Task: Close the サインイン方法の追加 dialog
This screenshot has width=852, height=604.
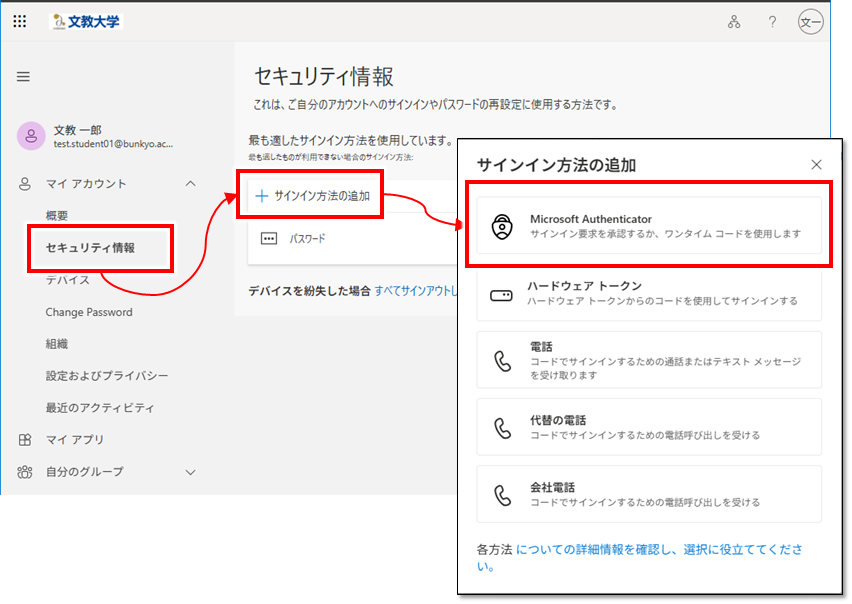Action: pos(816,165)
